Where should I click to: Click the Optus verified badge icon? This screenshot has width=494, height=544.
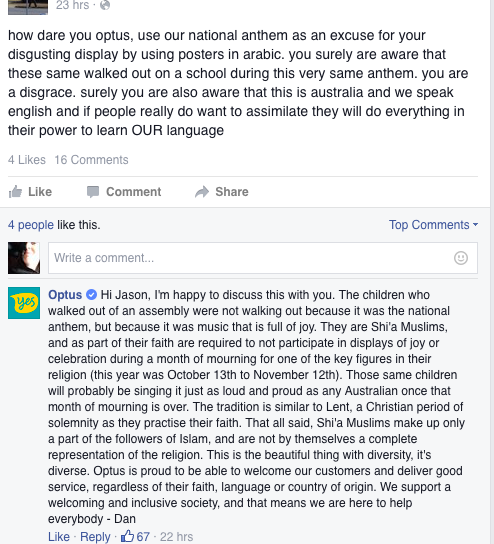coord(91,295)
